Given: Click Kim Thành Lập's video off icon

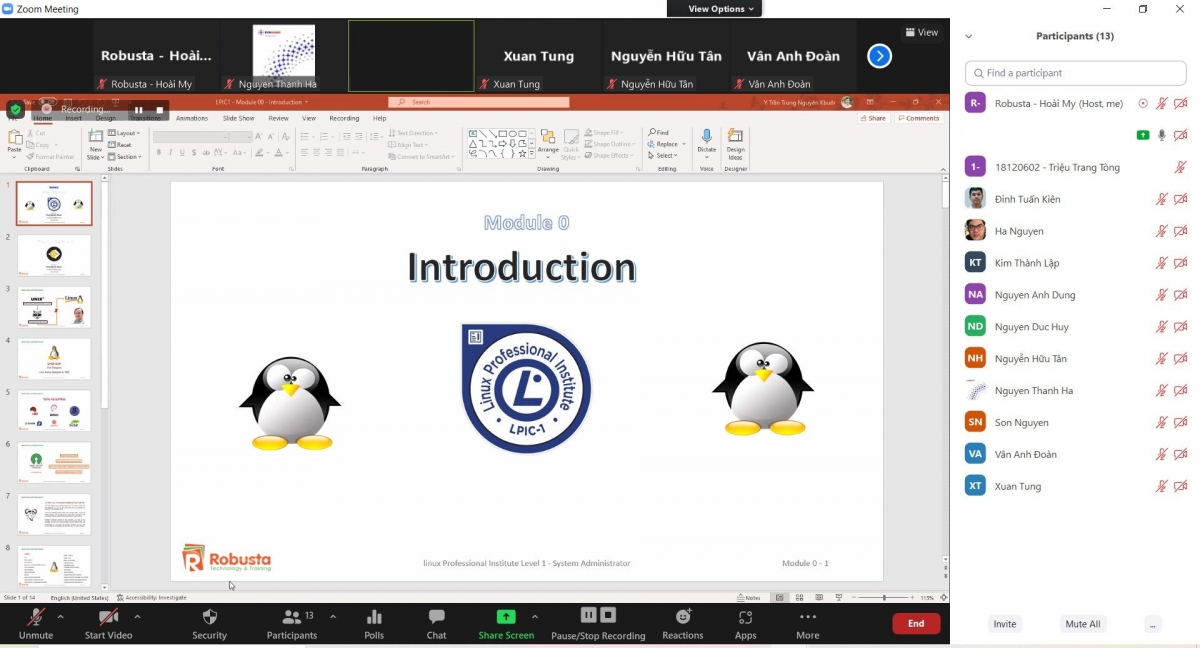Looking at the screenshot, I should tap(1180, 263).
